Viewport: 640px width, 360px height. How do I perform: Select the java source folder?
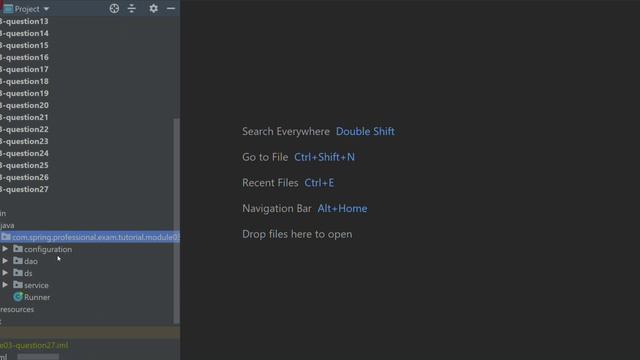[x=7, y=225]
